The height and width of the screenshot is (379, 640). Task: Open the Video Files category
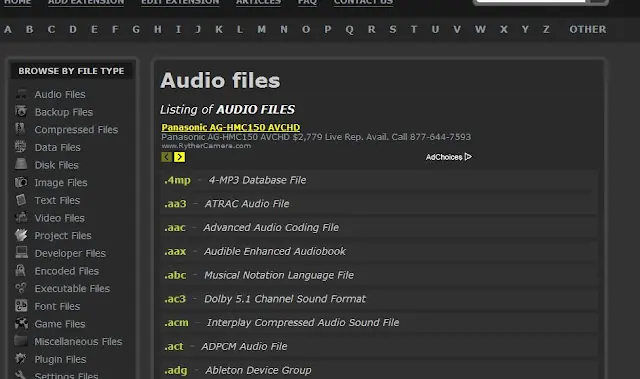click(x=60, y=218)
